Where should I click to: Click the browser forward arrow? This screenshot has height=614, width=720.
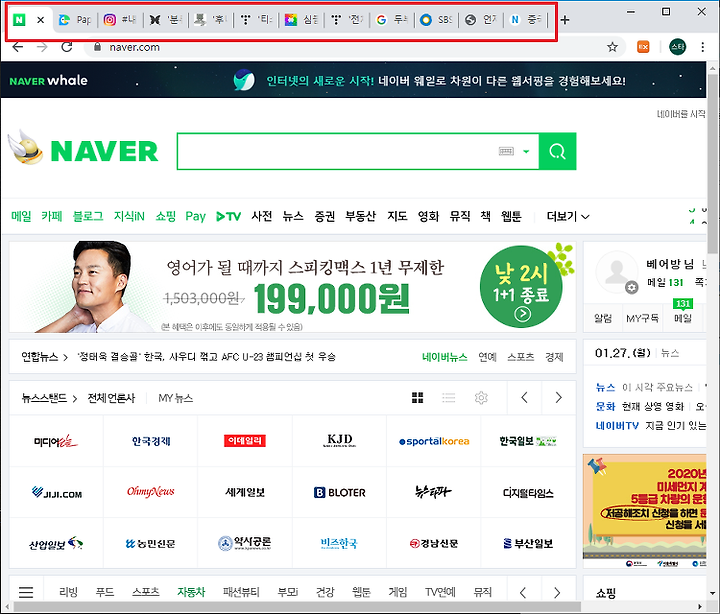point(42,47)
